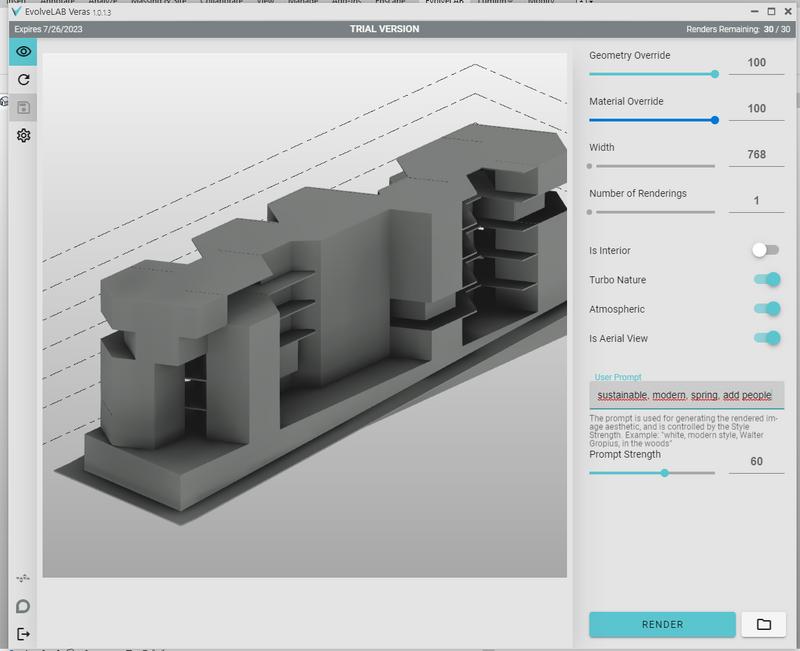Disable the Turbo Nature switch
This screenshot has width=800, height=651.
point(767,280)
